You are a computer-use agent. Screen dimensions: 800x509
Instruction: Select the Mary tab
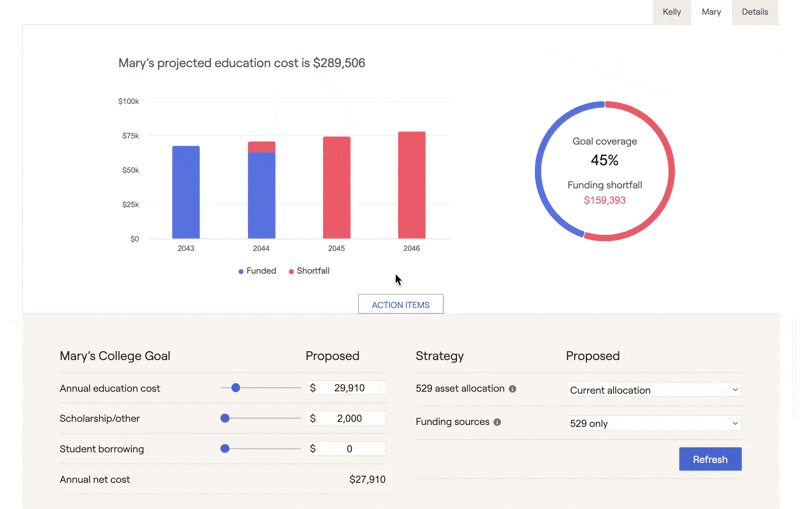click(711, 12)
